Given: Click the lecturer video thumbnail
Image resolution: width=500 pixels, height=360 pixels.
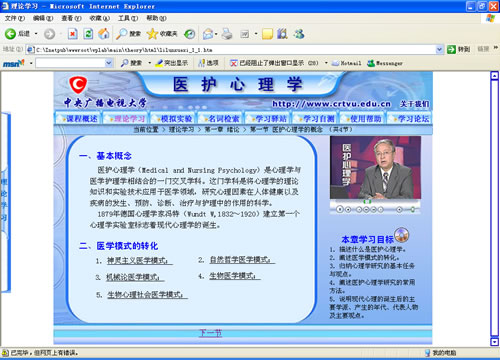Looking at the screenshot, I should pos(375,167).
